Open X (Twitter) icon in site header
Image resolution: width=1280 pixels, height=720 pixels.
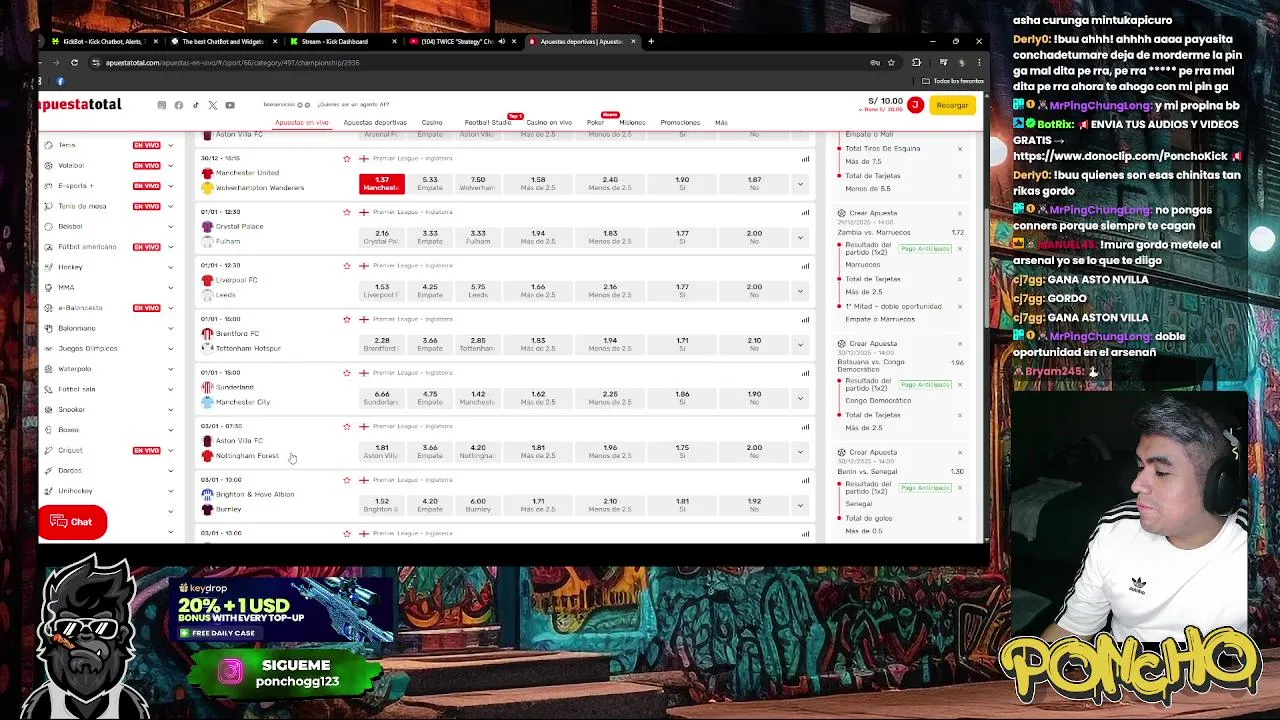[212, 105]
